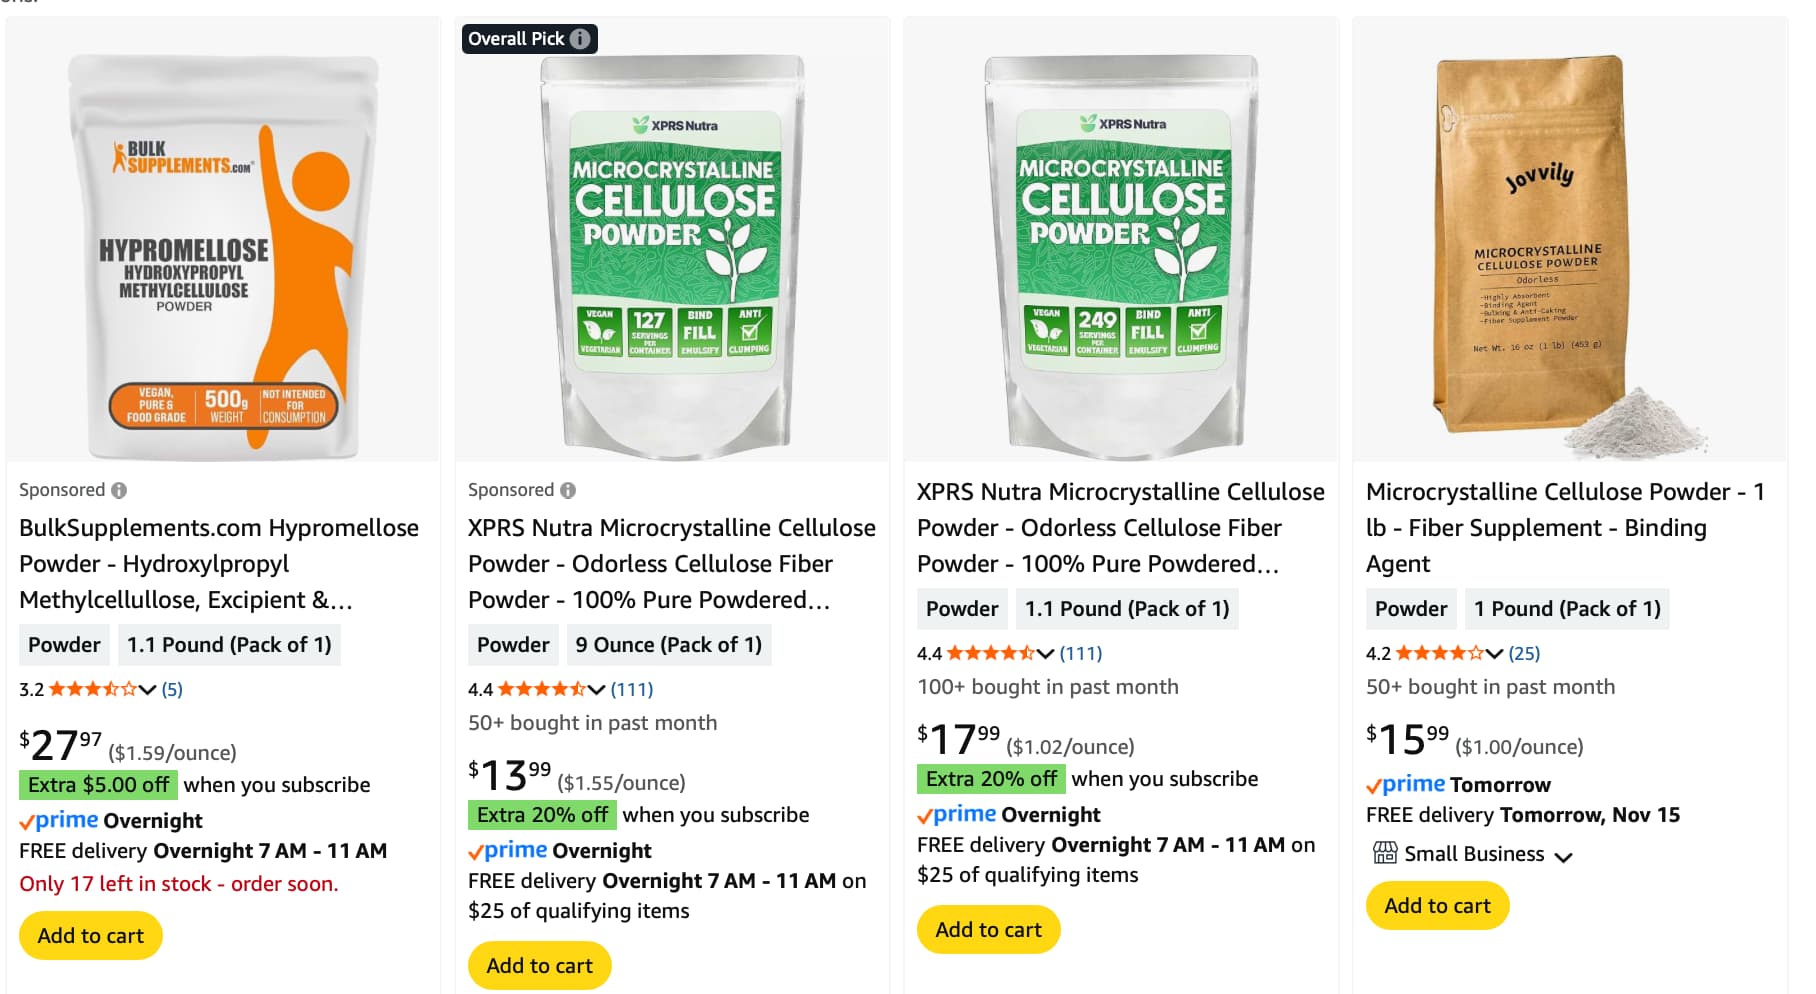This screenshot has height=994, width=1816.
Task: Click star rating of Jovvily cellulose powder
Action: point(1439,653)
